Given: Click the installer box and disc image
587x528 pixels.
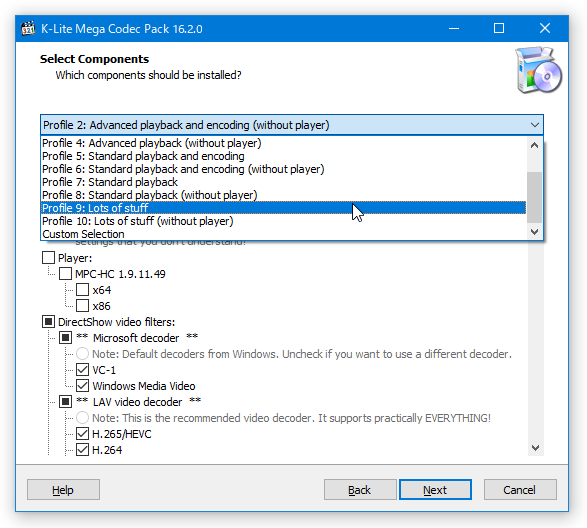Looking at the screenshot, I should coord(538,70).
